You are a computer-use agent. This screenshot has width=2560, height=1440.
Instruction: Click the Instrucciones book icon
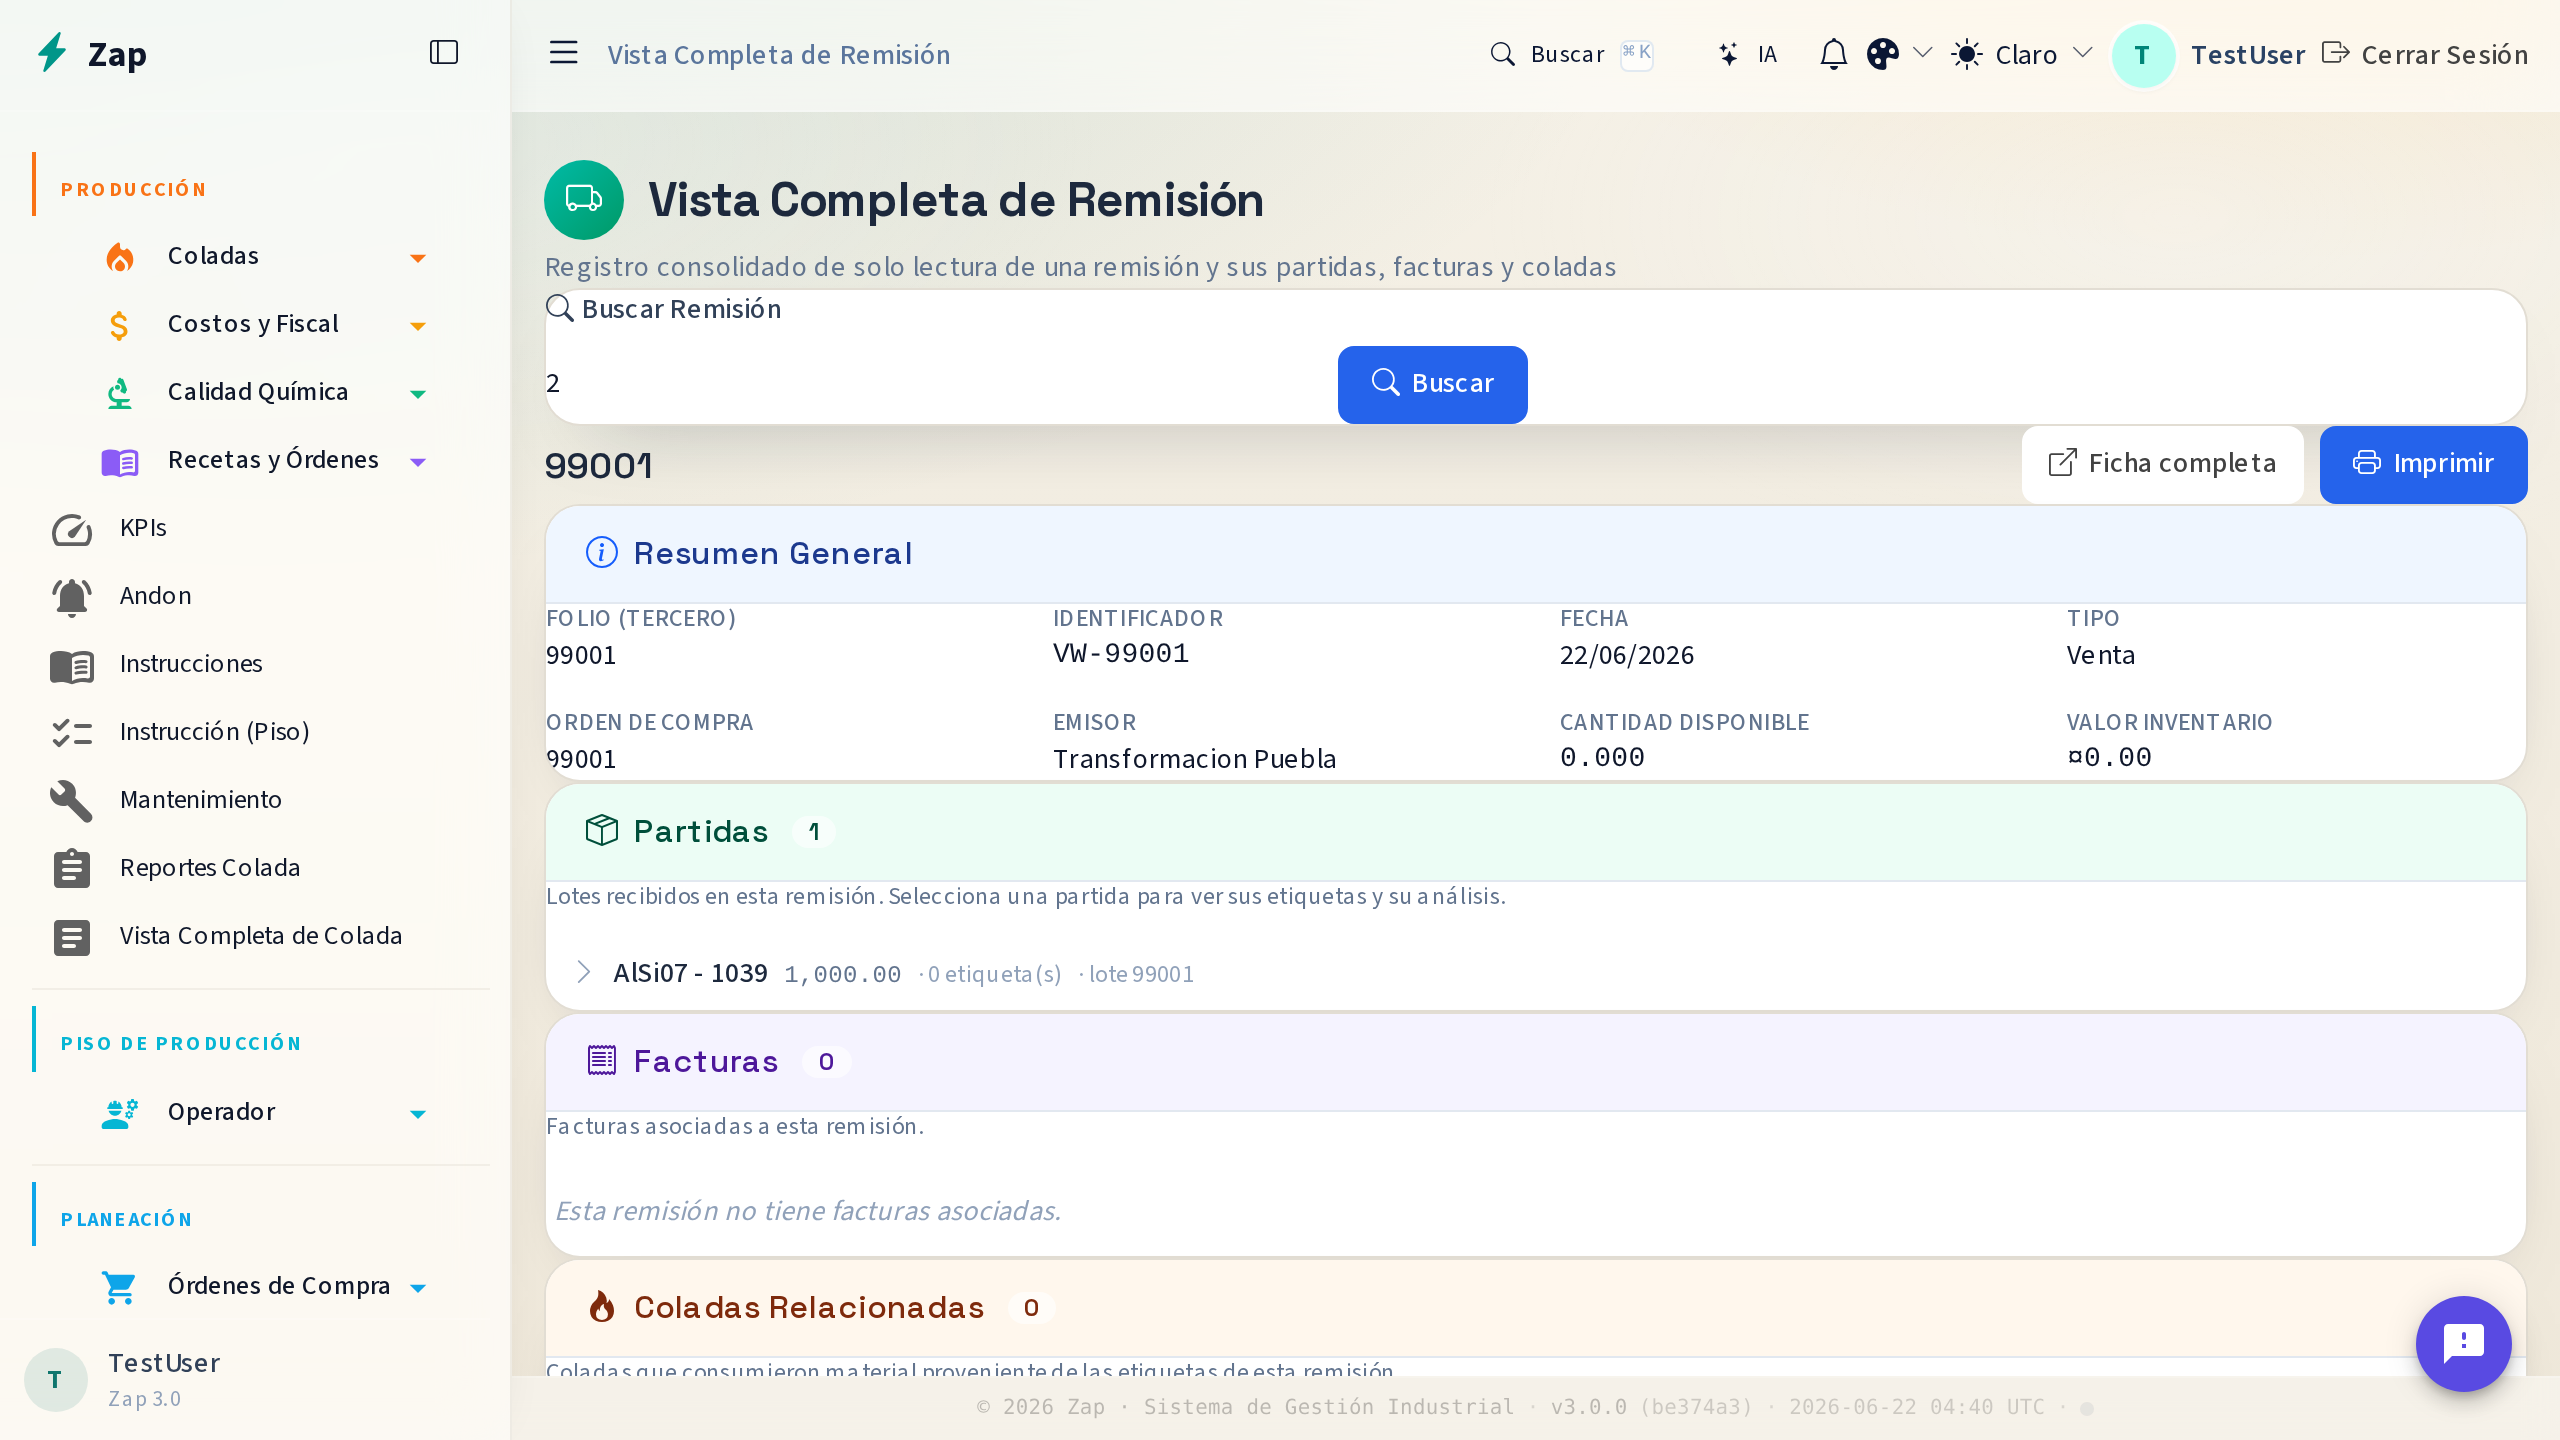pos(72,665)
